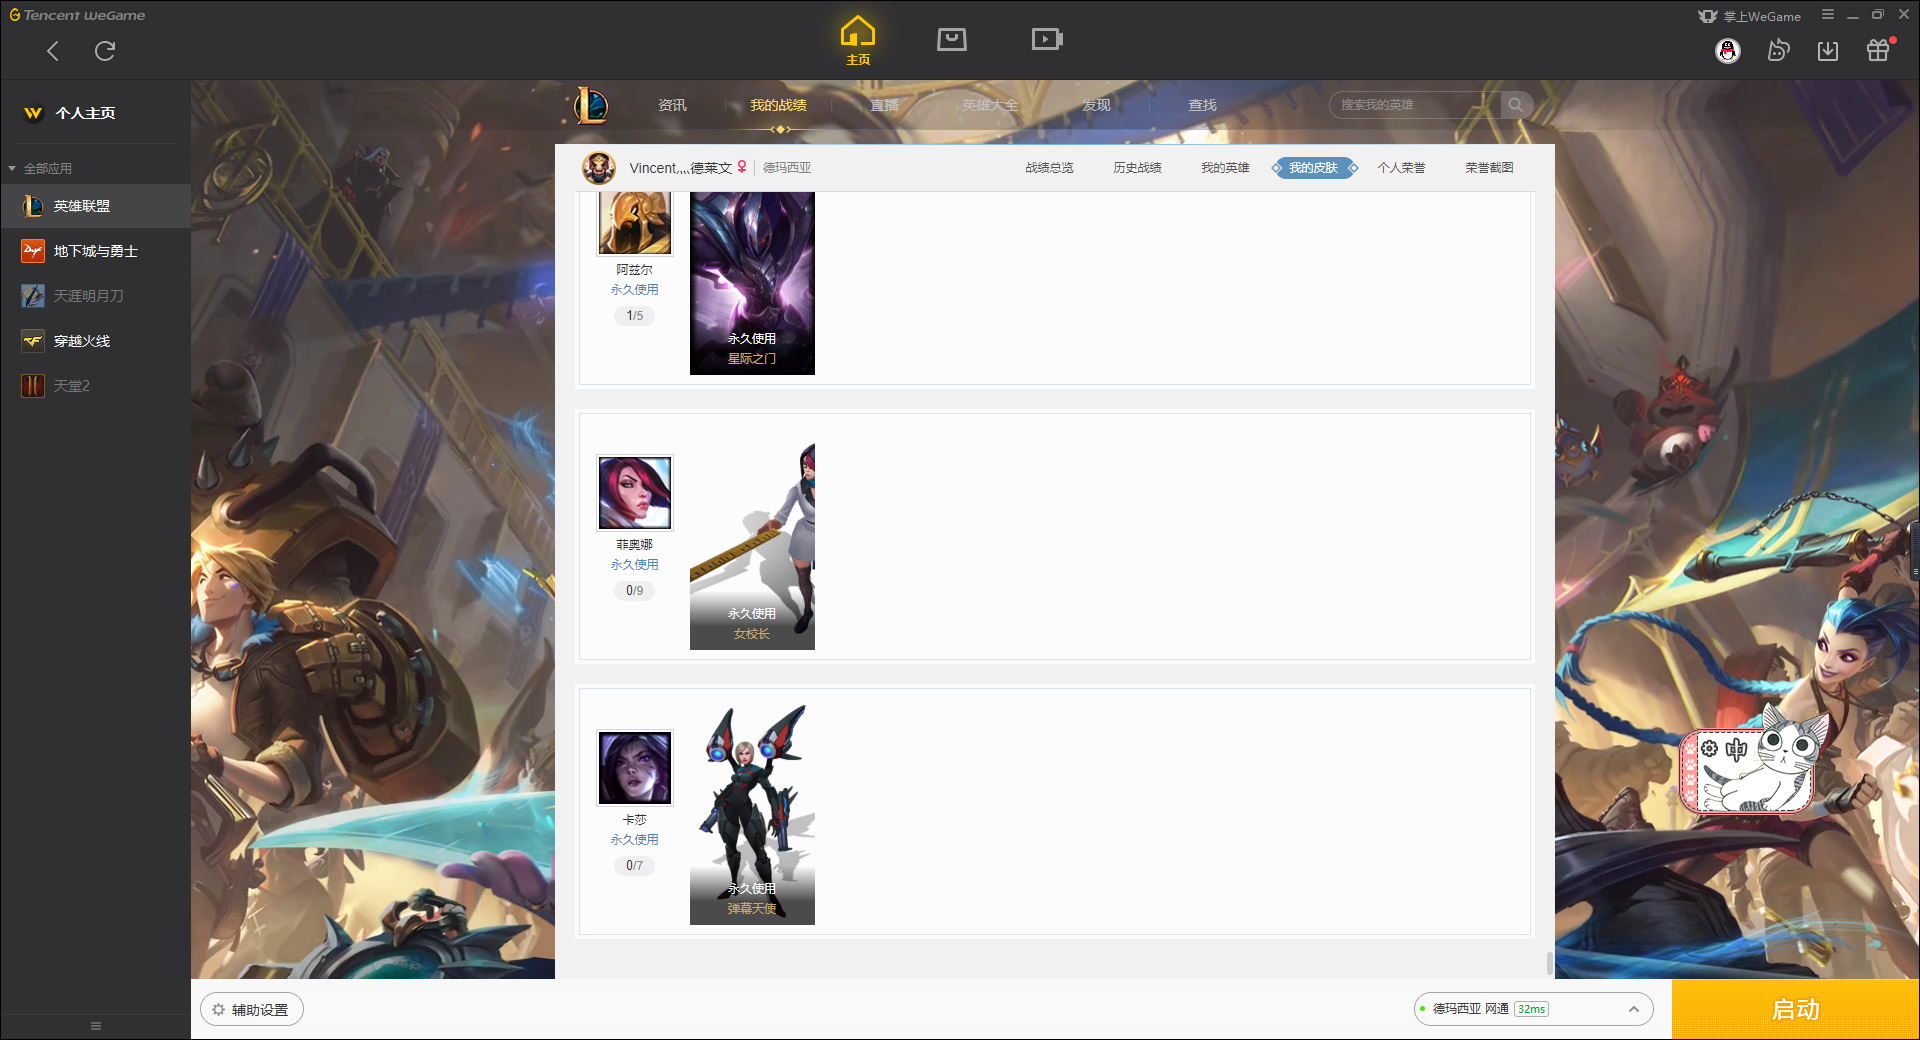Click the 0/7 skin count badge

[x=635, y=866]
